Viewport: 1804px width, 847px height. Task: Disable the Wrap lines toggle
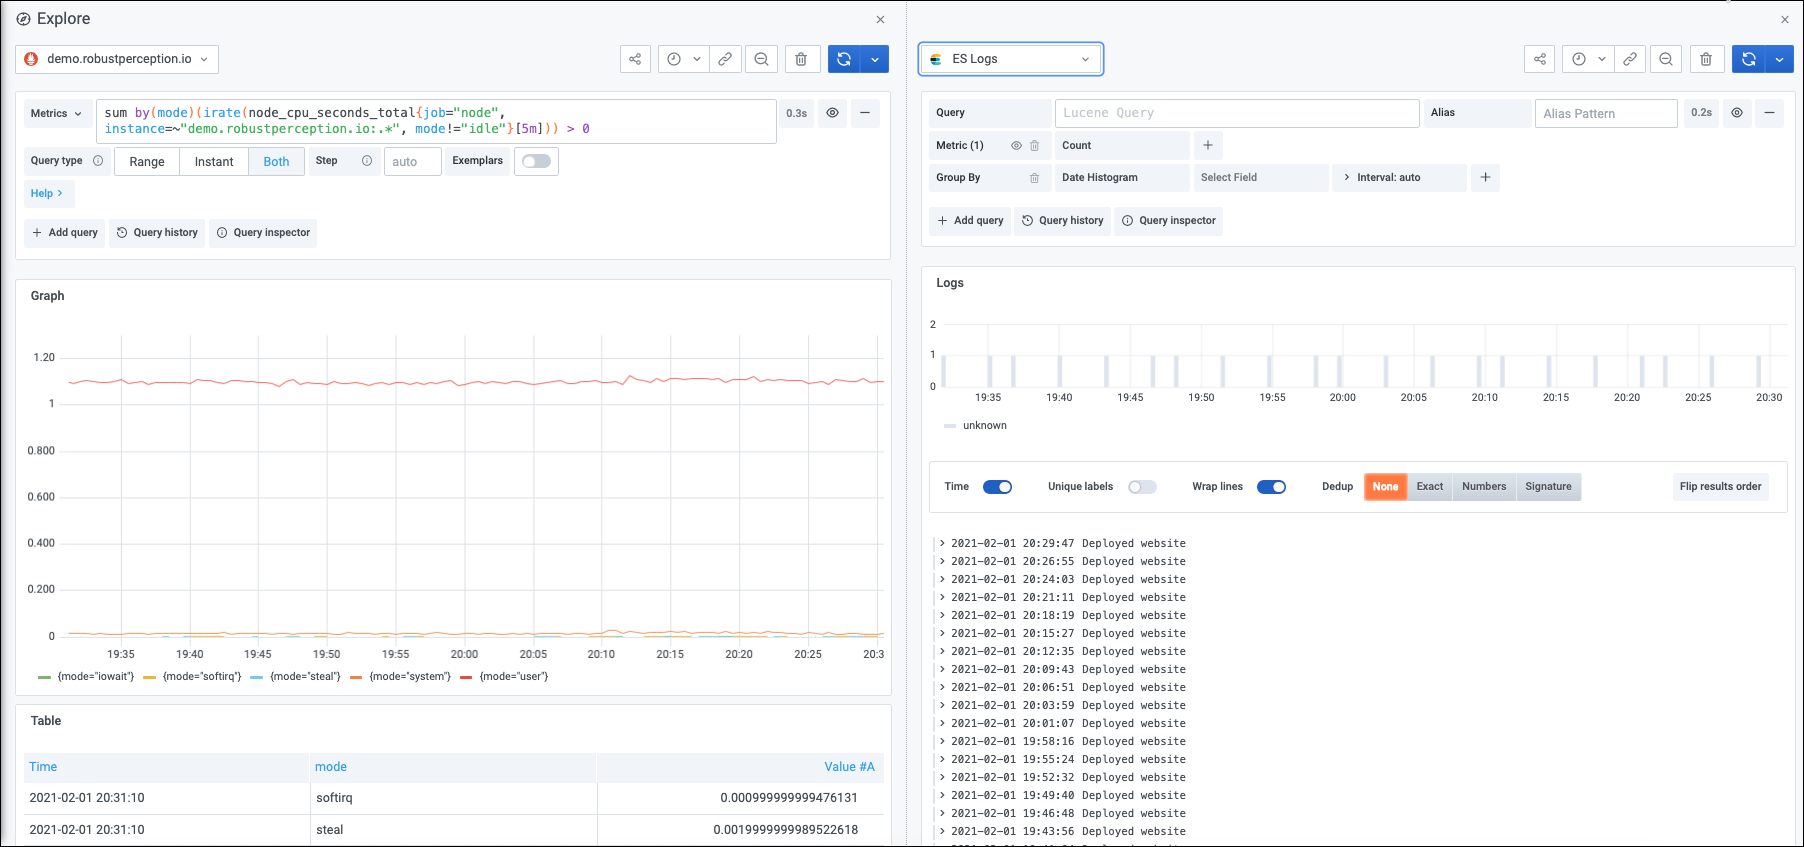1270,487
